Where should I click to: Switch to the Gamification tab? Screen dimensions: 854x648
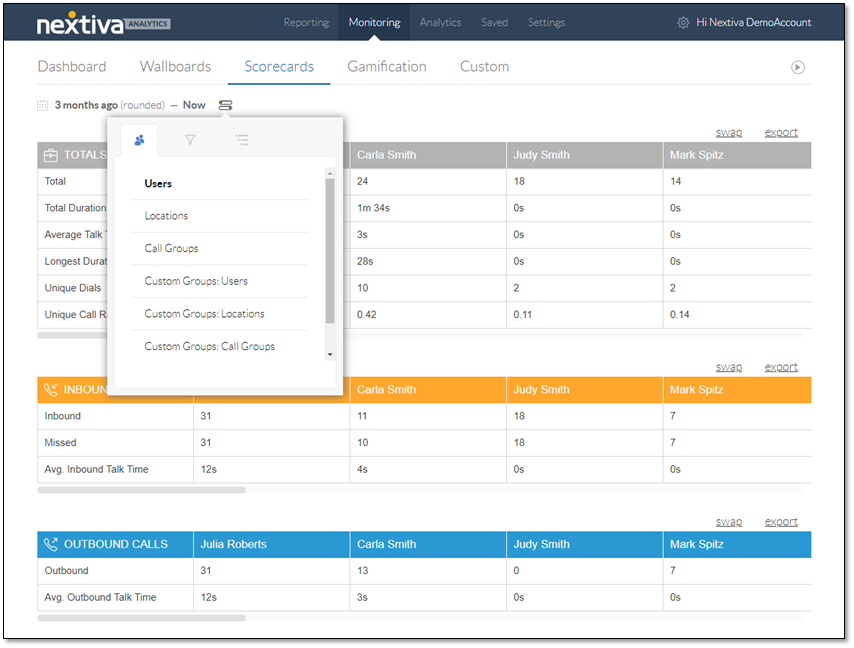[x=387, y=66]
